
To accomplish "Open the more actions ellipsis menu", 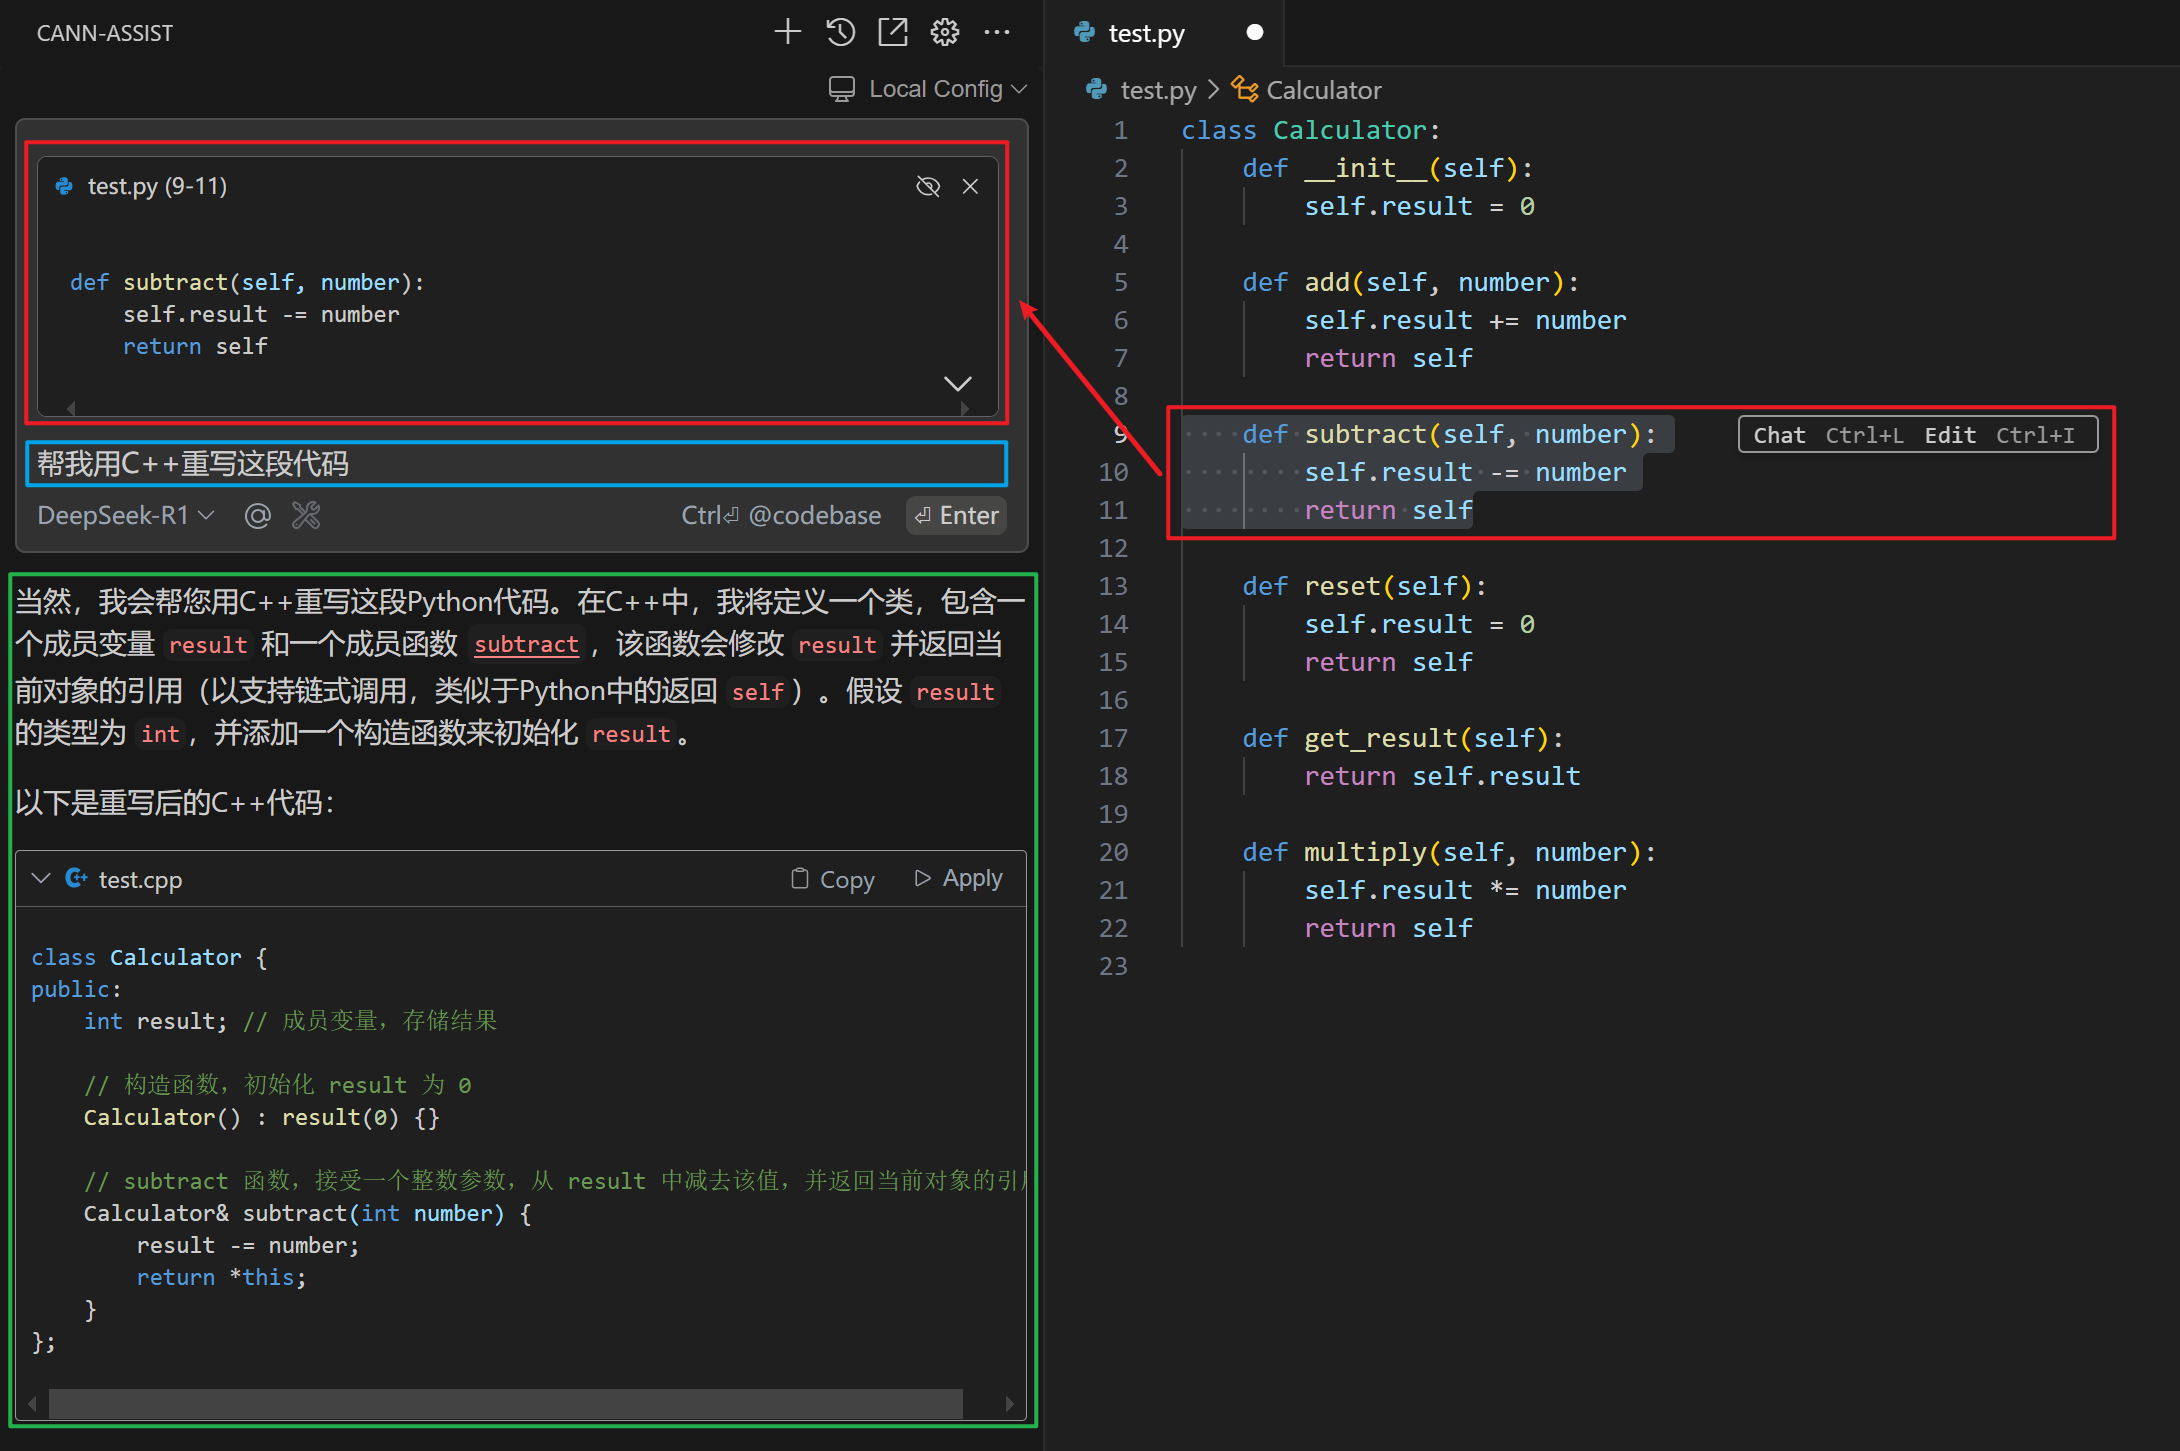I will tap(996, 32).
